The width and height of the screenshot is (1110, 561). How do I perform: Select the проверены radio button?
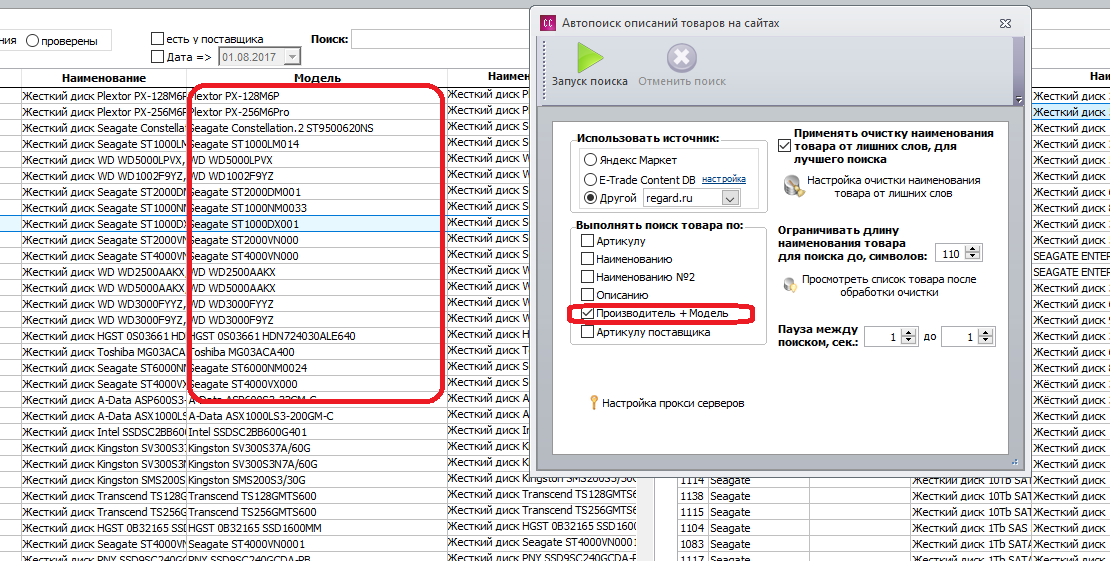click(32, 41)
